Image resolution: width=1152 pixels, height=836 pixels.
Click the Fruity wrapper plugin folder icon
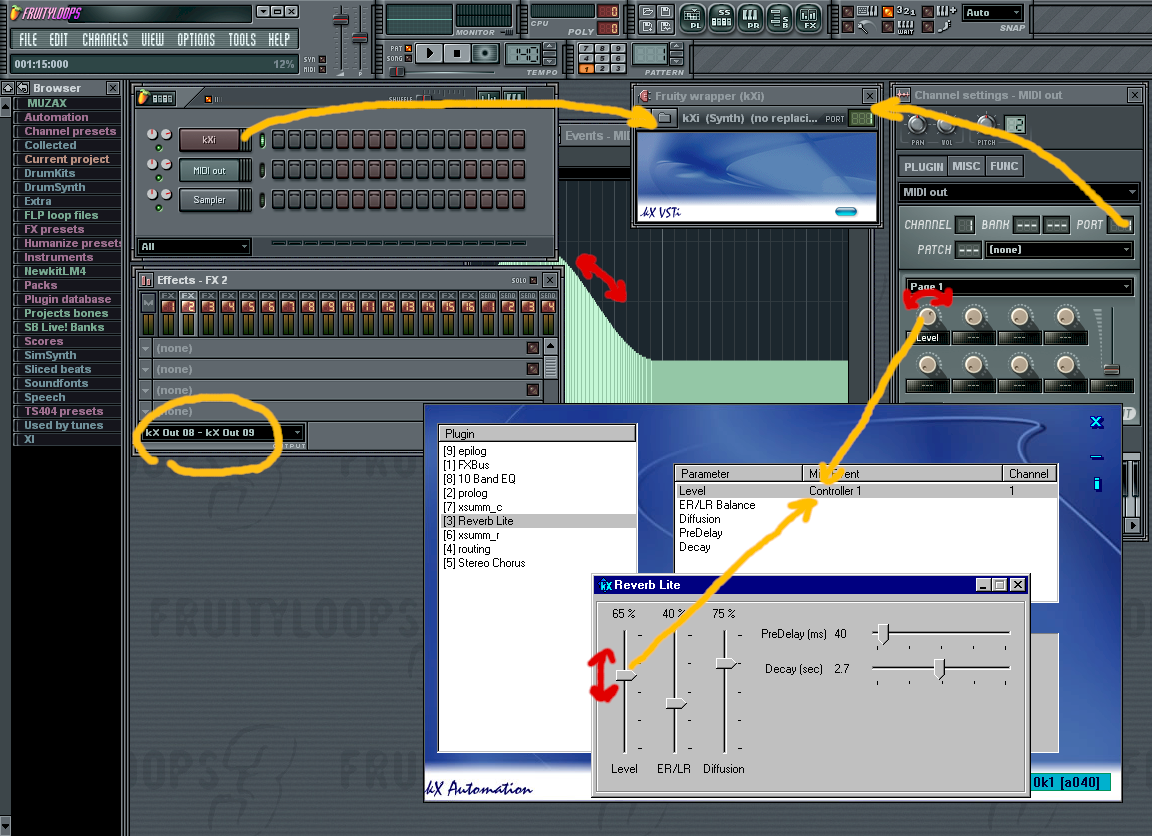coord(664,118)
